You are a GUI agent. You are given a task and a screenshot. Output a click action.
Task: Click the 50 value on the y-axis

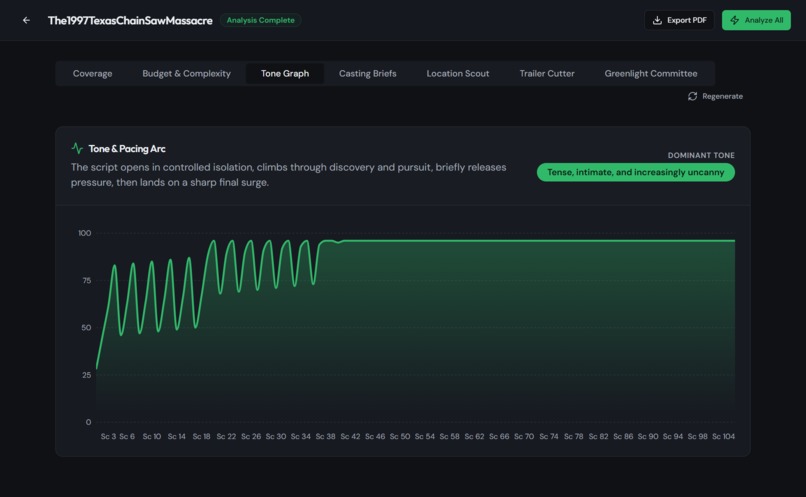coord(86,328)
